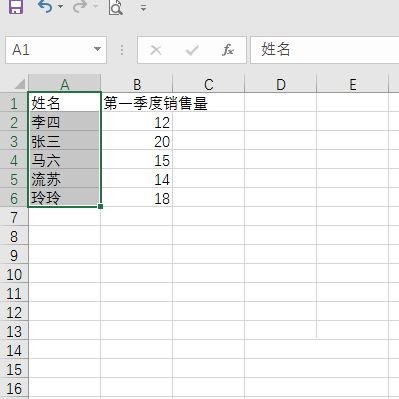
Task: Select column A header
Action: (x=65, y=84)
